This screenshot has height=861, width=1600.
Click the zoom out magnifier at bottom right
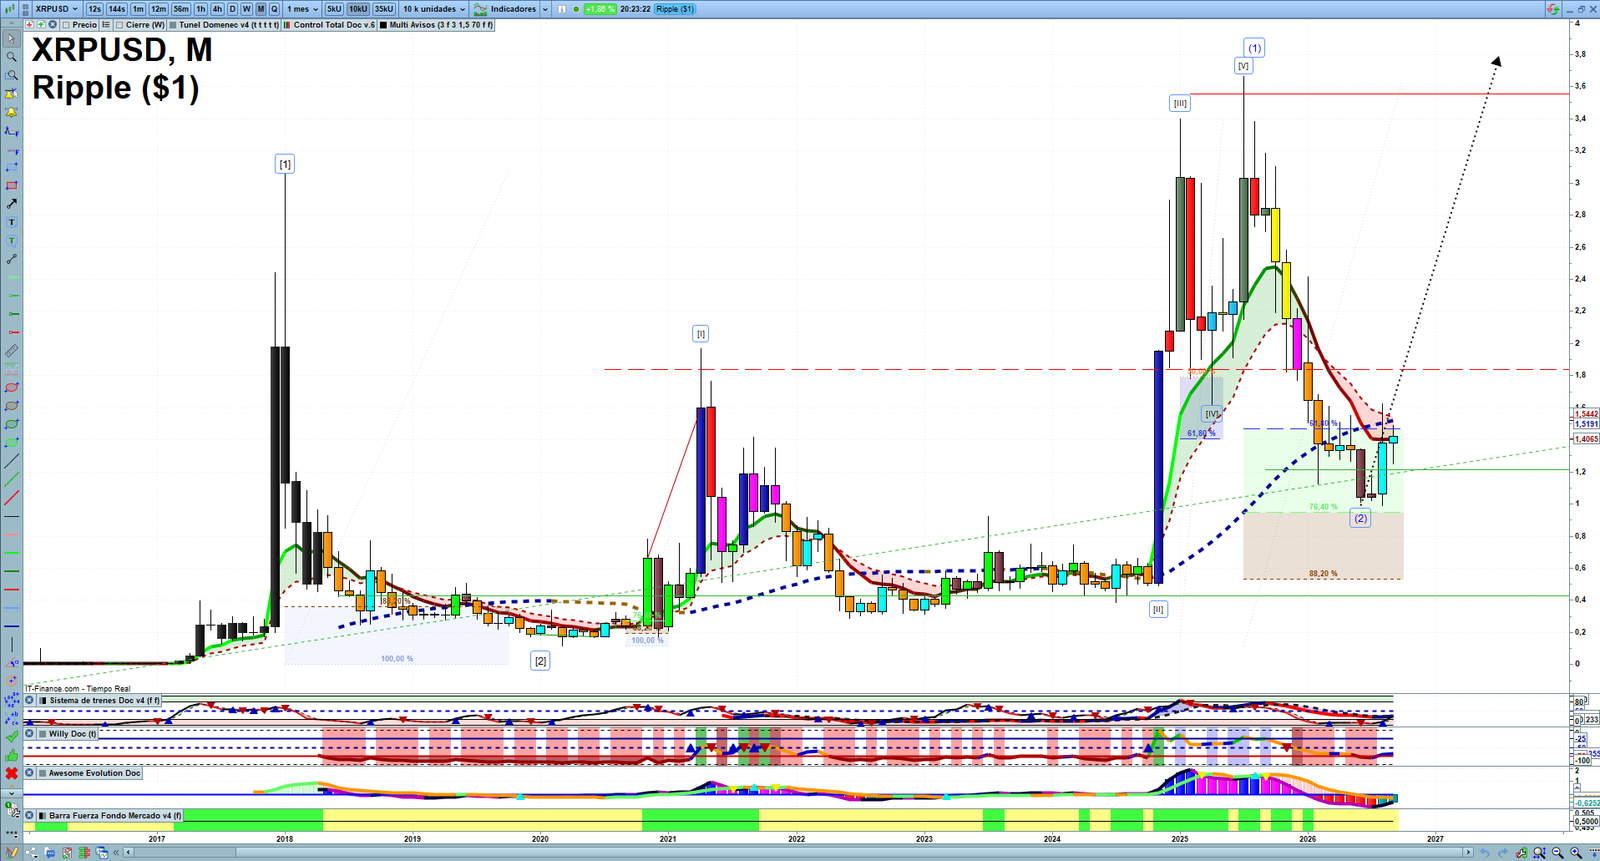point(1557,852)
